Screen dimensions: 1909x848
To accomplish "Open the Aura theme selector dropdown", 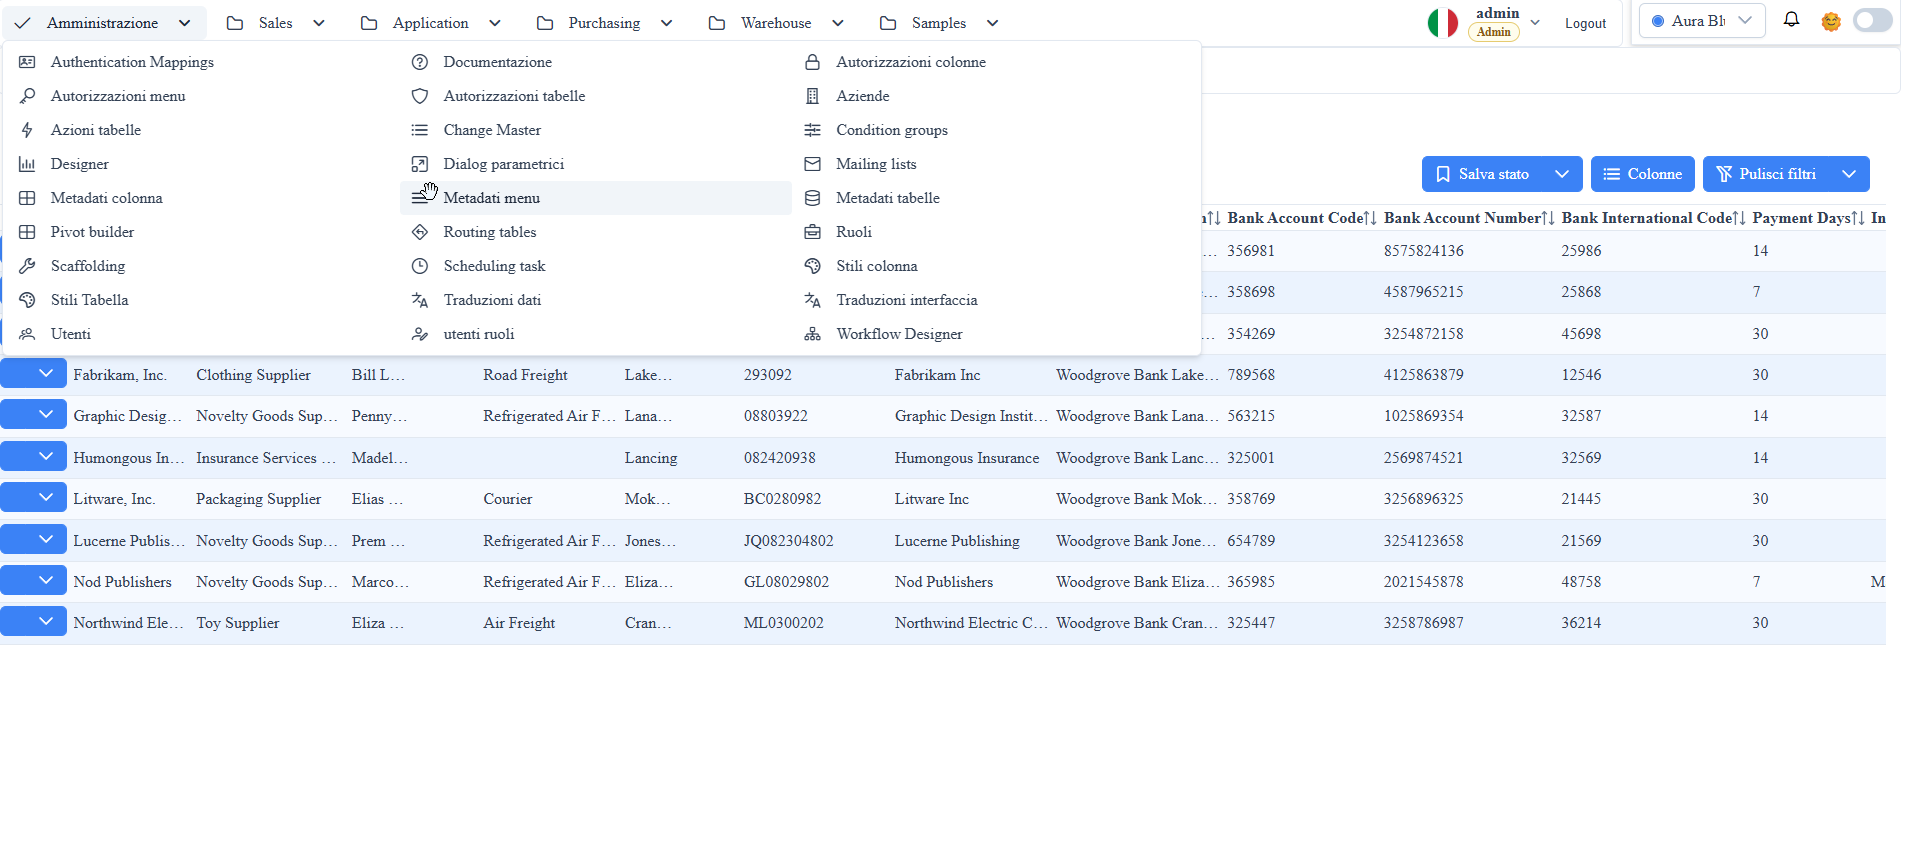I will [1702, 21].
